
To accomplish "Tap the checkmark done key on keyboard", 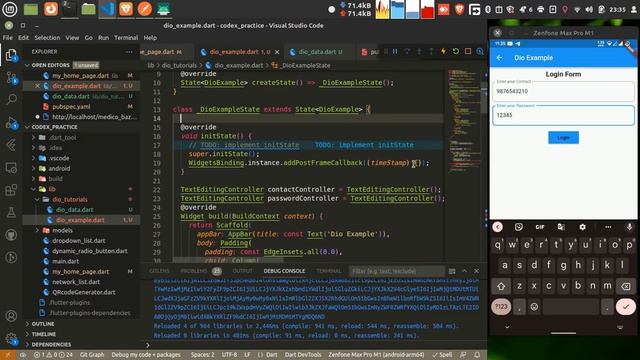I will pos(626,307).
